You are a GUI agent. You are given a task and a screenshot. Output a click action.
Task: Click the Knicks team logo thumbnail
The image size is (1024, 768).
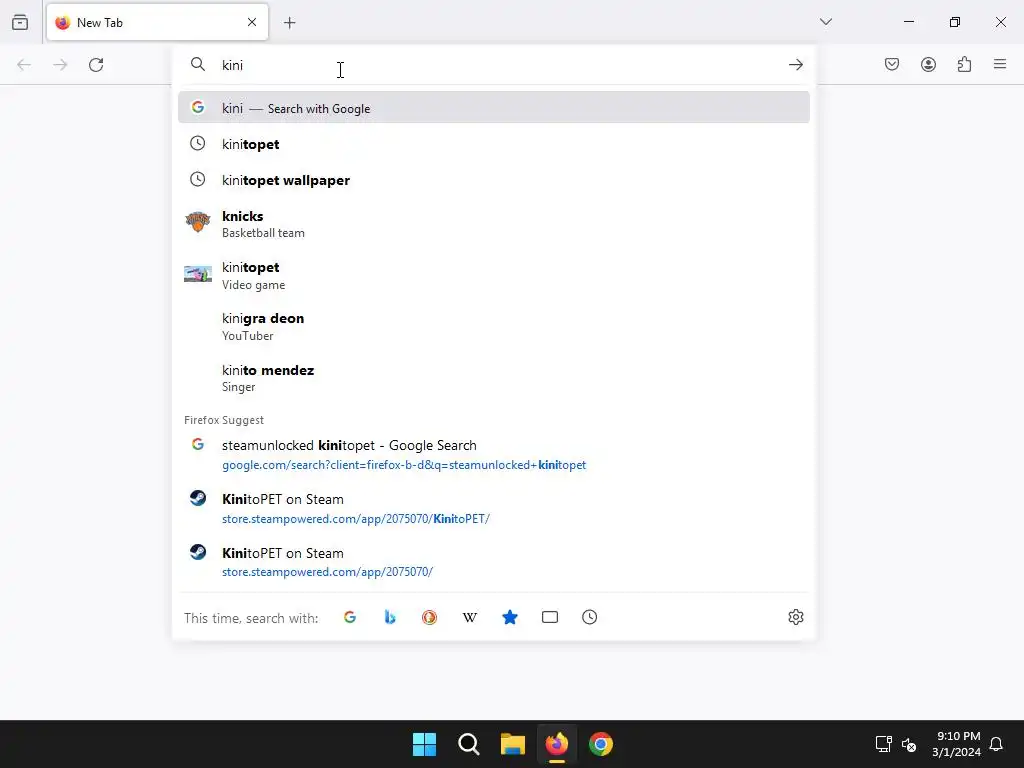[x=198, y=222]
